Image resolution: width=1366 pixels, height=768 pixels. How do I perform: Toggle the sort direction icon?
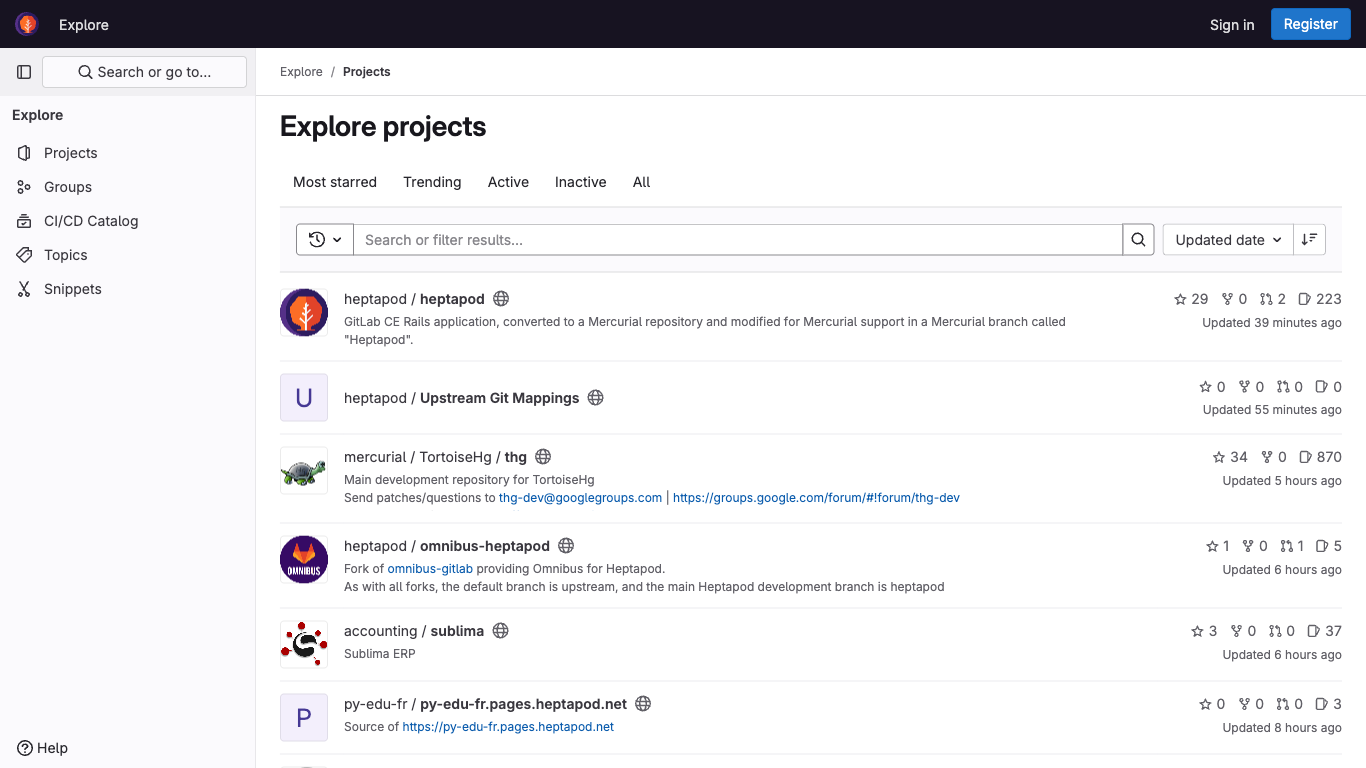[x=1310, y=240]
